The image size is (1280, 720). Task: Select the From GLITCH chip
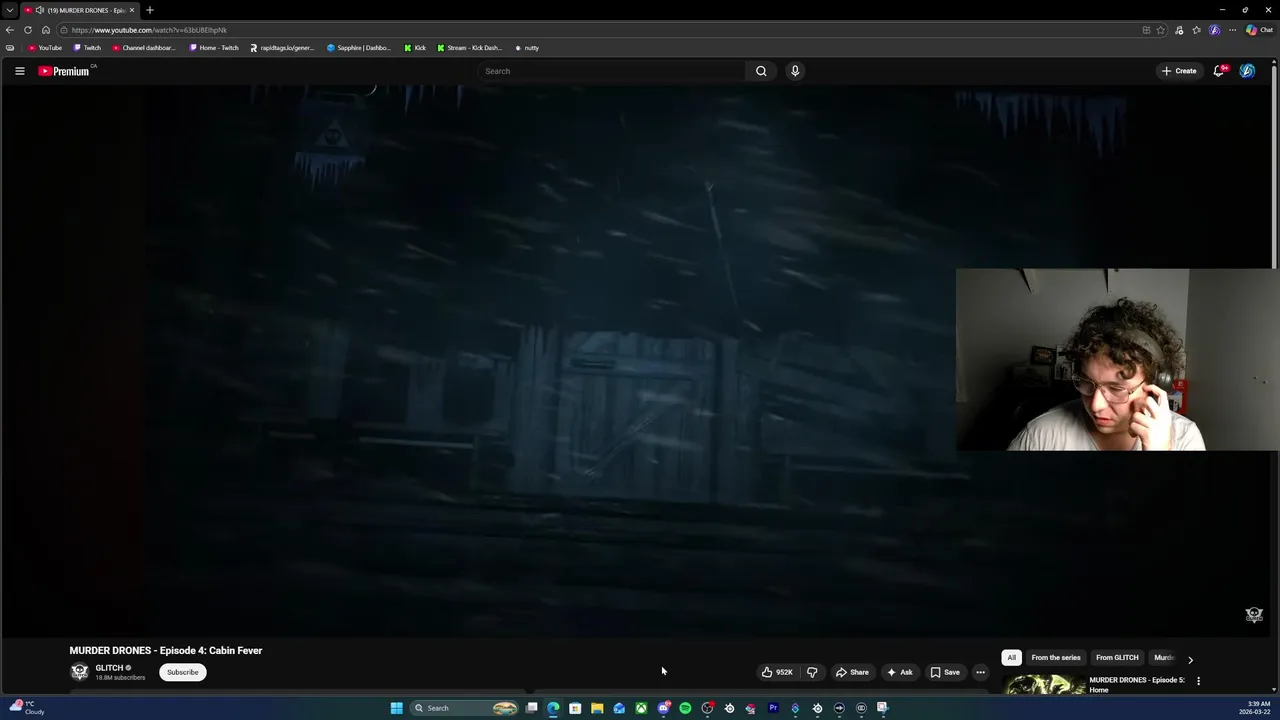1117,657
